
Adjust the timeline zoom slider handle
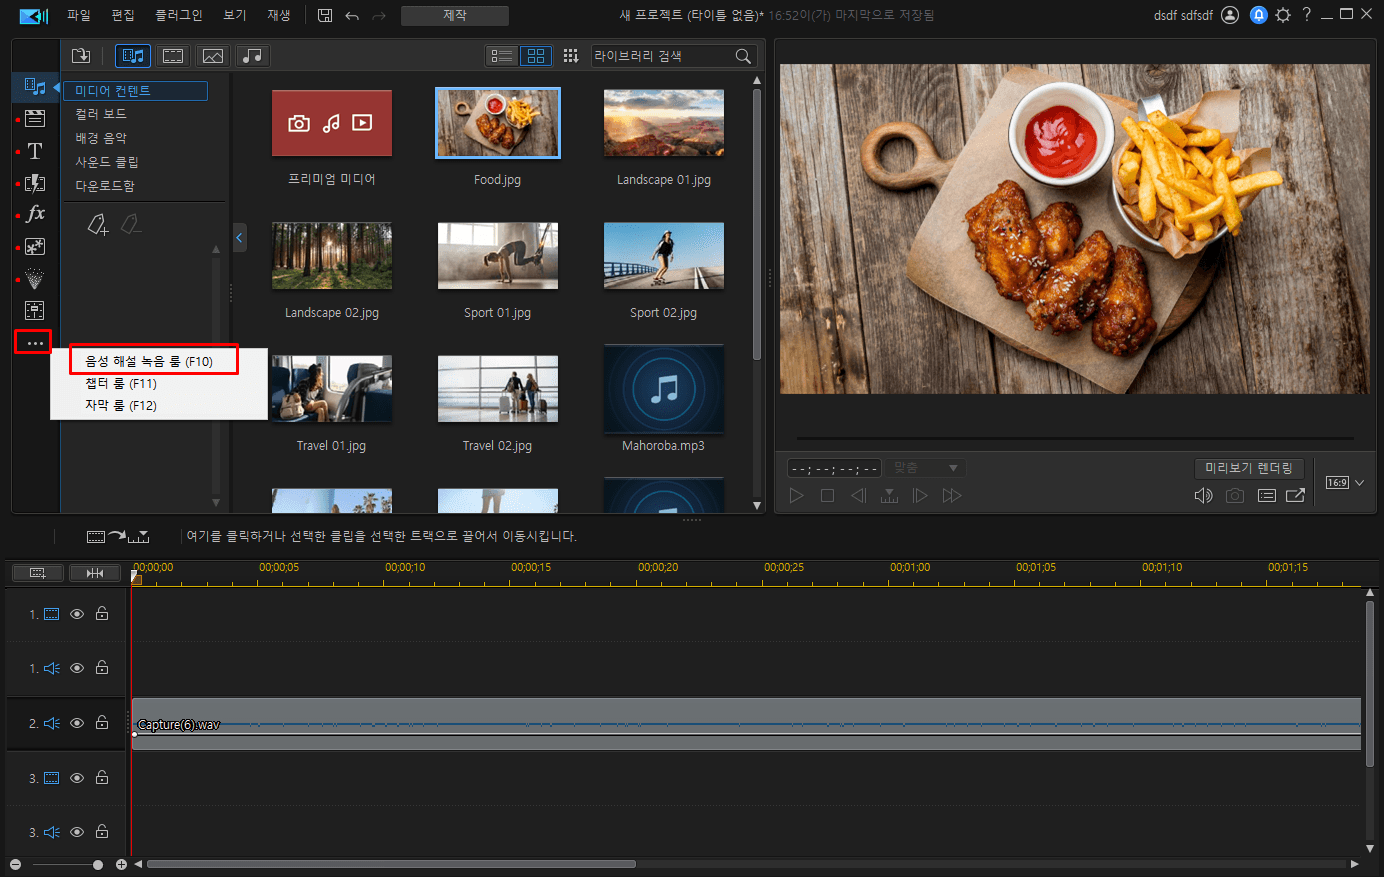click(97, 864)
